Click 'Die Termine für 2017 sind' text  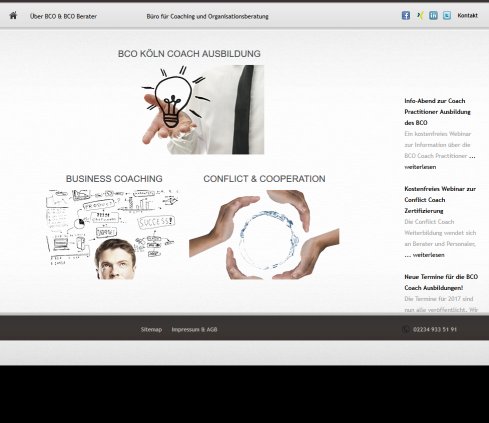(x=439, y=299)
